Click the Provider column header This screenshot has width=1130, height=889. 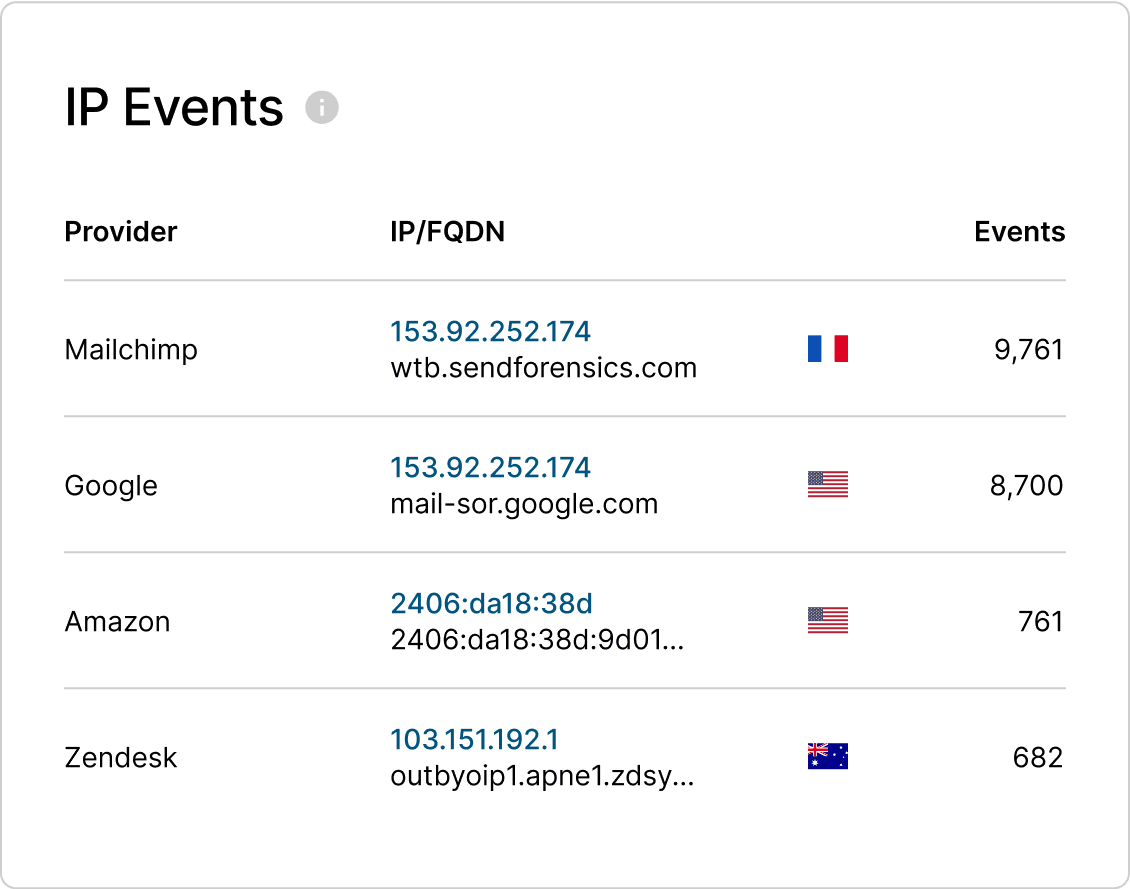point(120,232)
